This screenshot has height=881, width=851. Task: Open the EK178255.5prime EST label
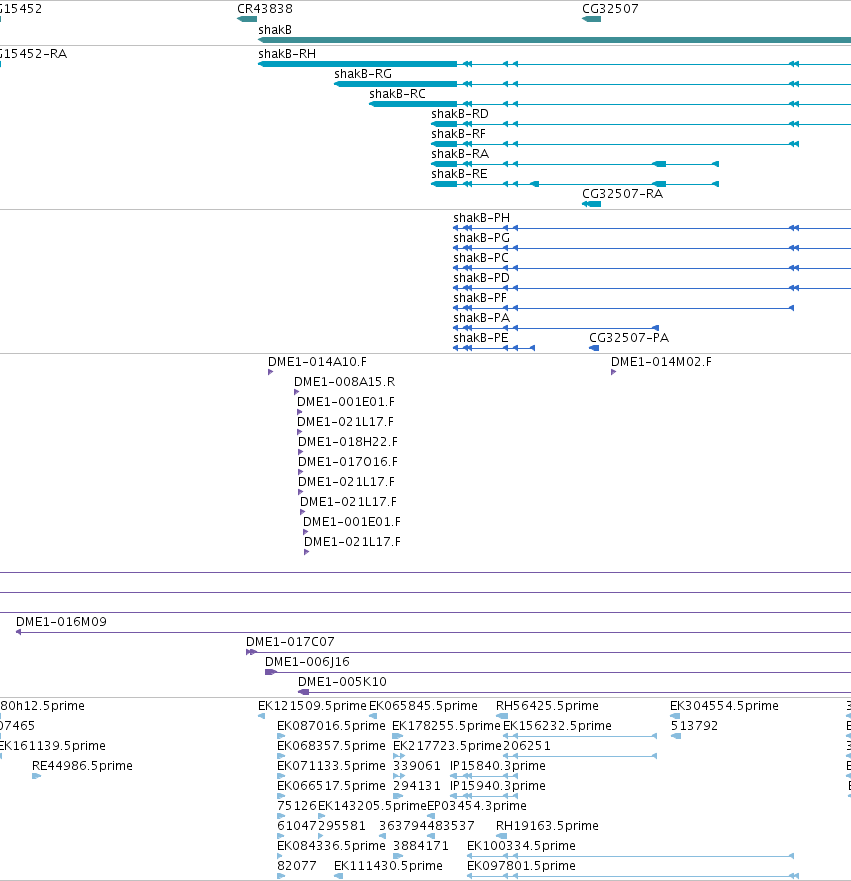click(x=446, y=726)
